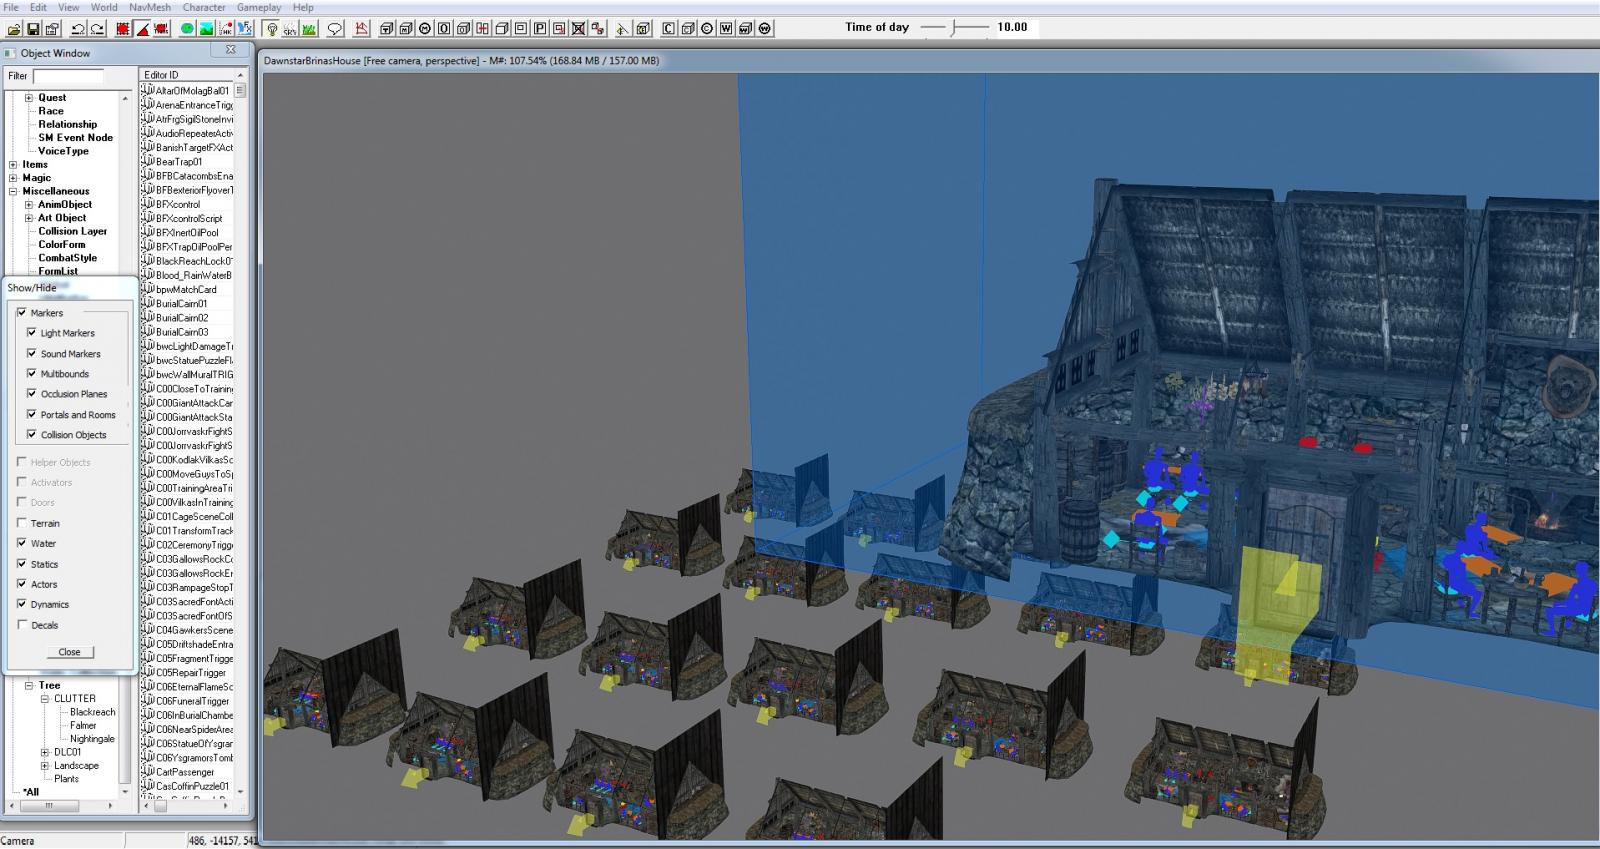Click the red NavMesh editing toolbar icon

point(361,29)
